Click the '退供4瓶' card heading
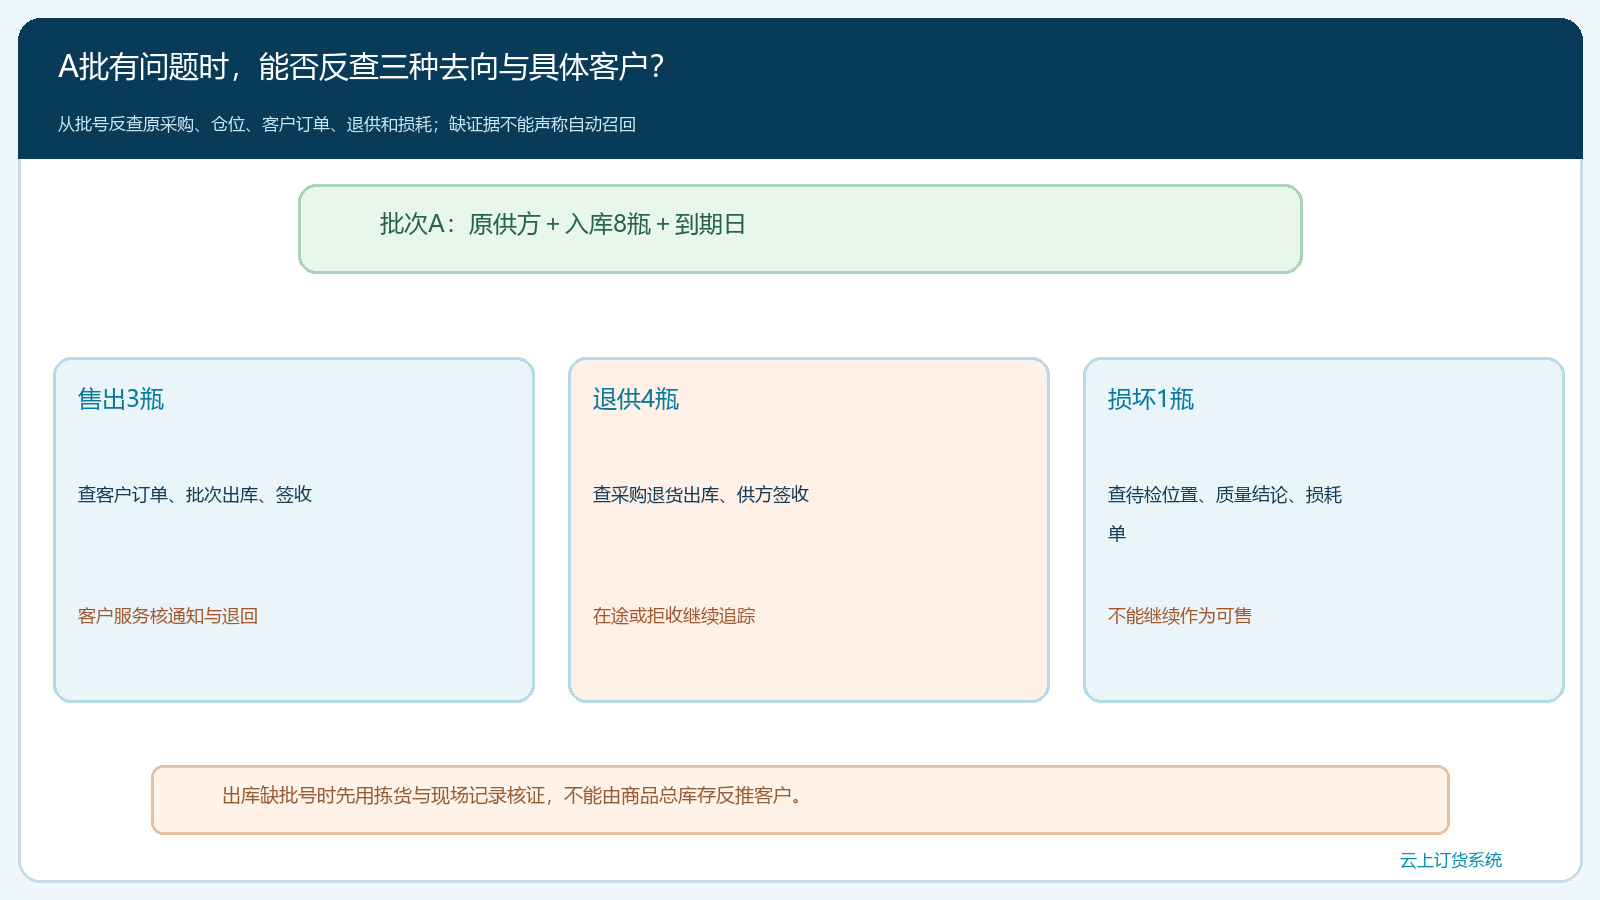Viewport: 1600px width, 900px height. coord(636,399)
